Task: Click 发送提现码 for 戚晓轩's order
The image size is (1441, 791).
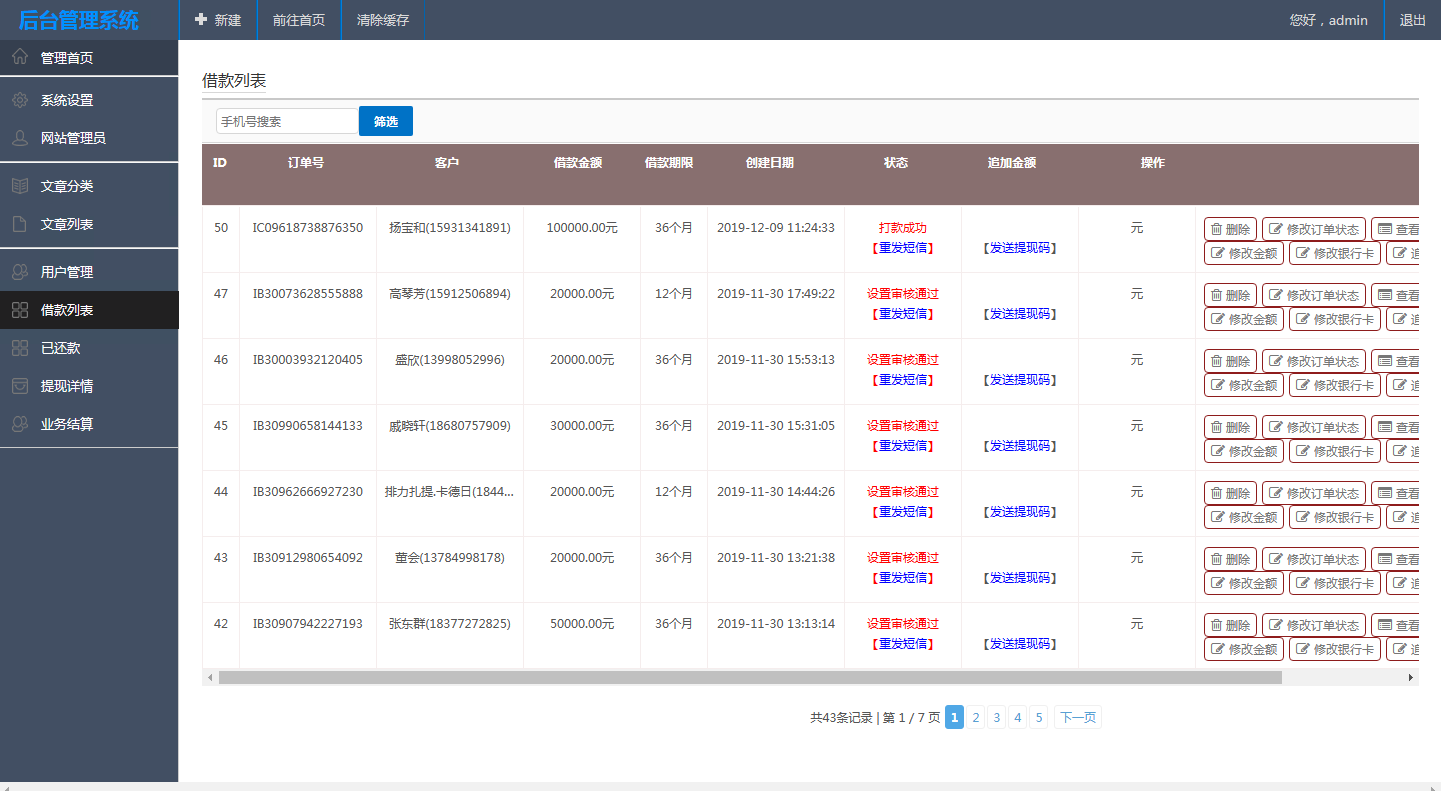Action: [1020, 446]
